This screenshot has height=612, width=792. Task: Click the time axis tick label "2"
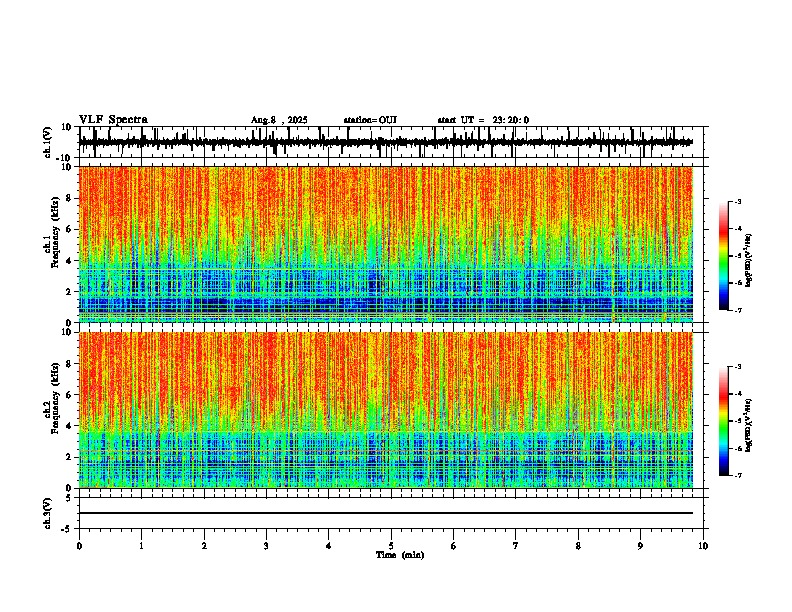(204, 546)
